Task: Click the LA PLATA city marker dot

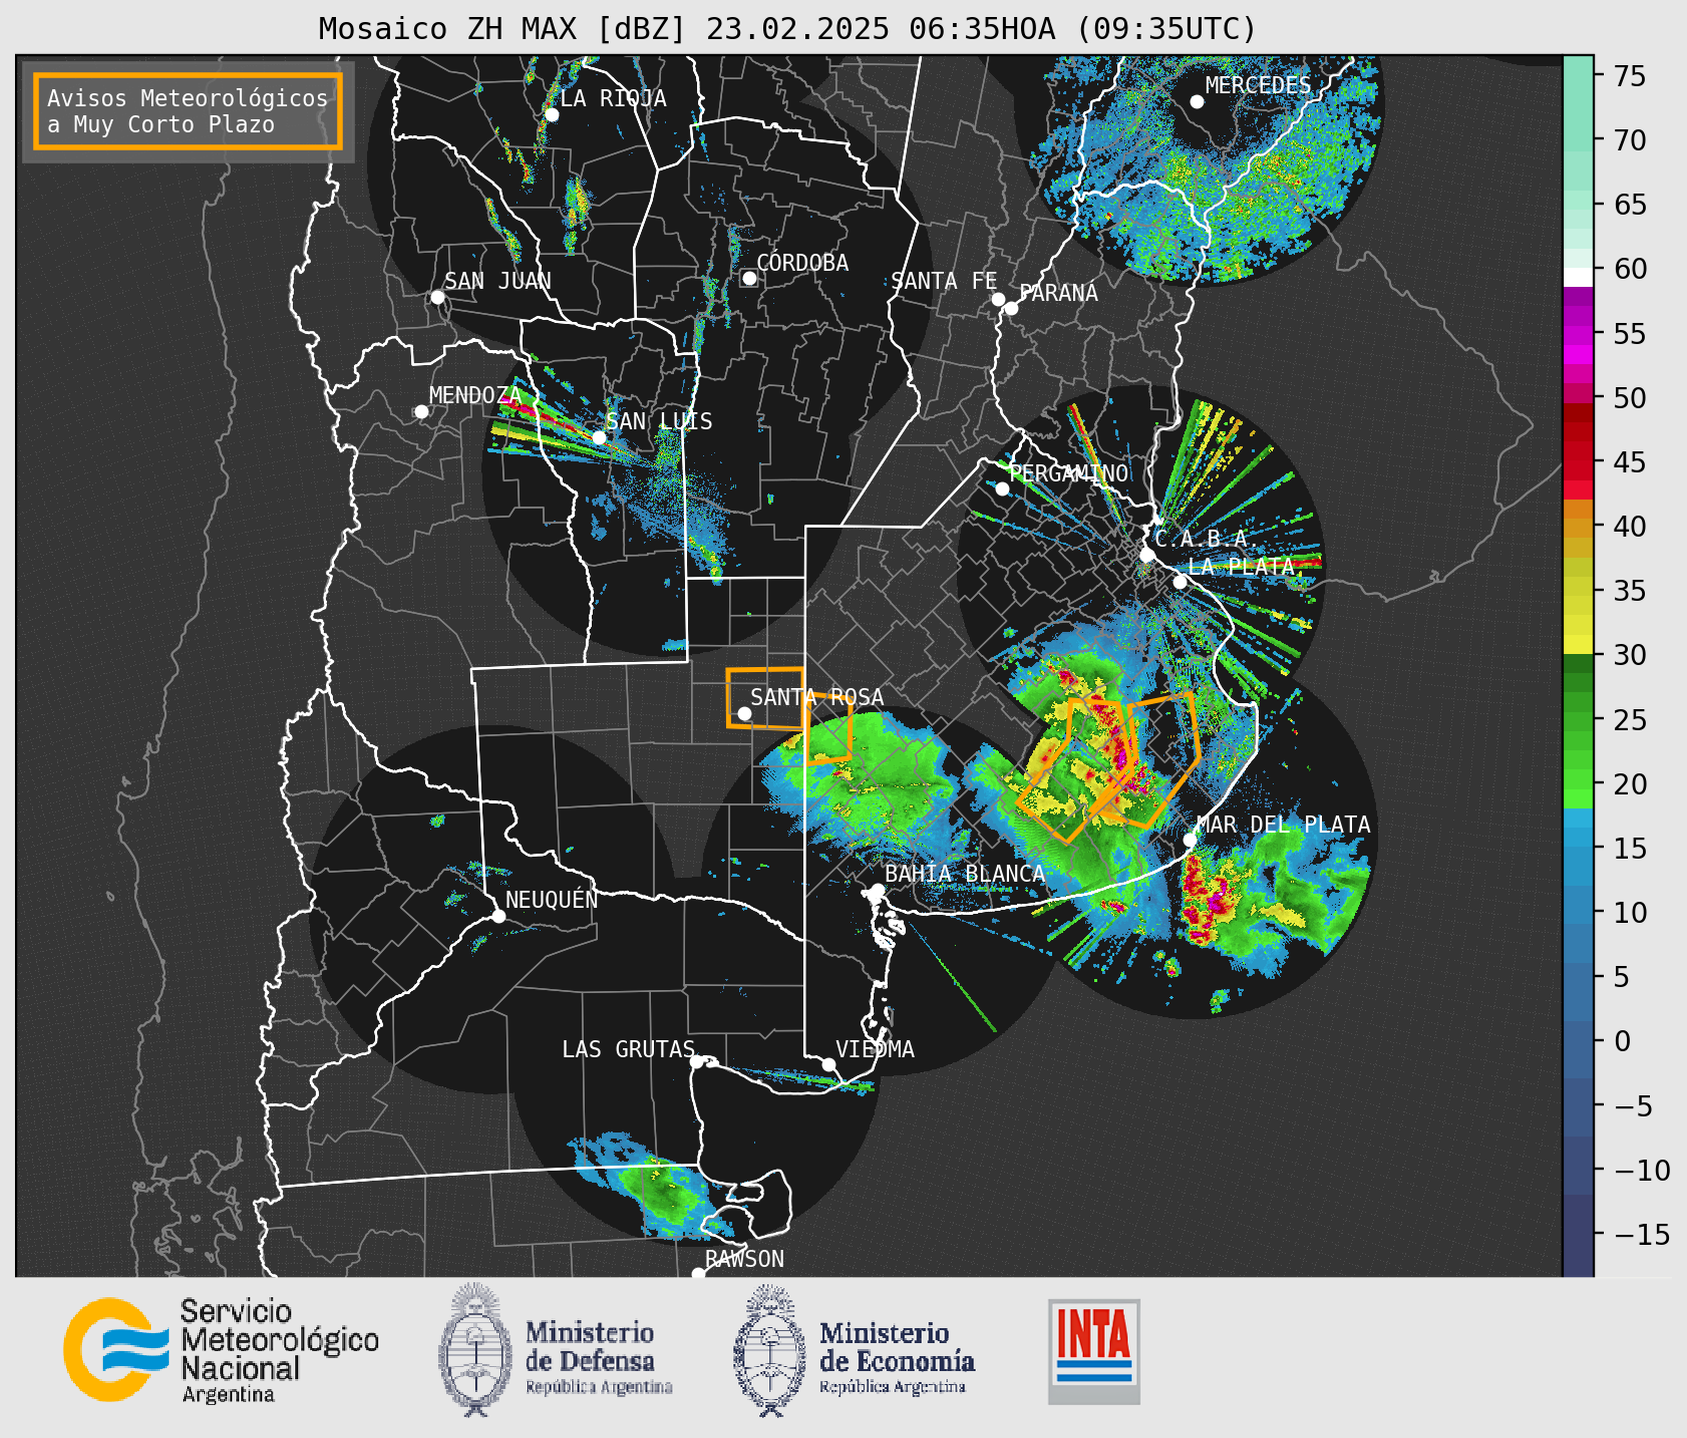Action: pyautogui.click(x=1180, y=582)
